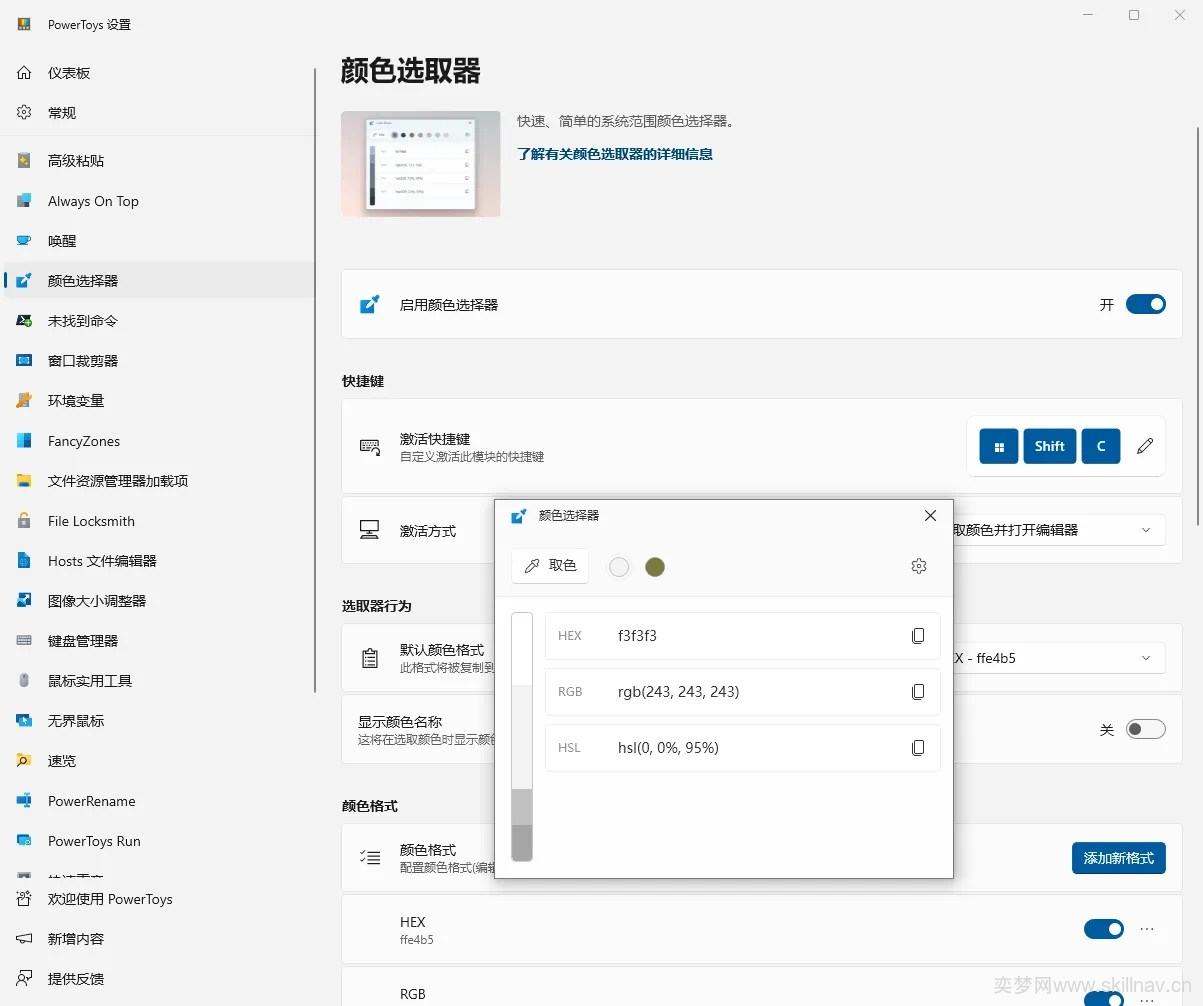
Task: Select the light gray history color swatch
Action: 619,567
